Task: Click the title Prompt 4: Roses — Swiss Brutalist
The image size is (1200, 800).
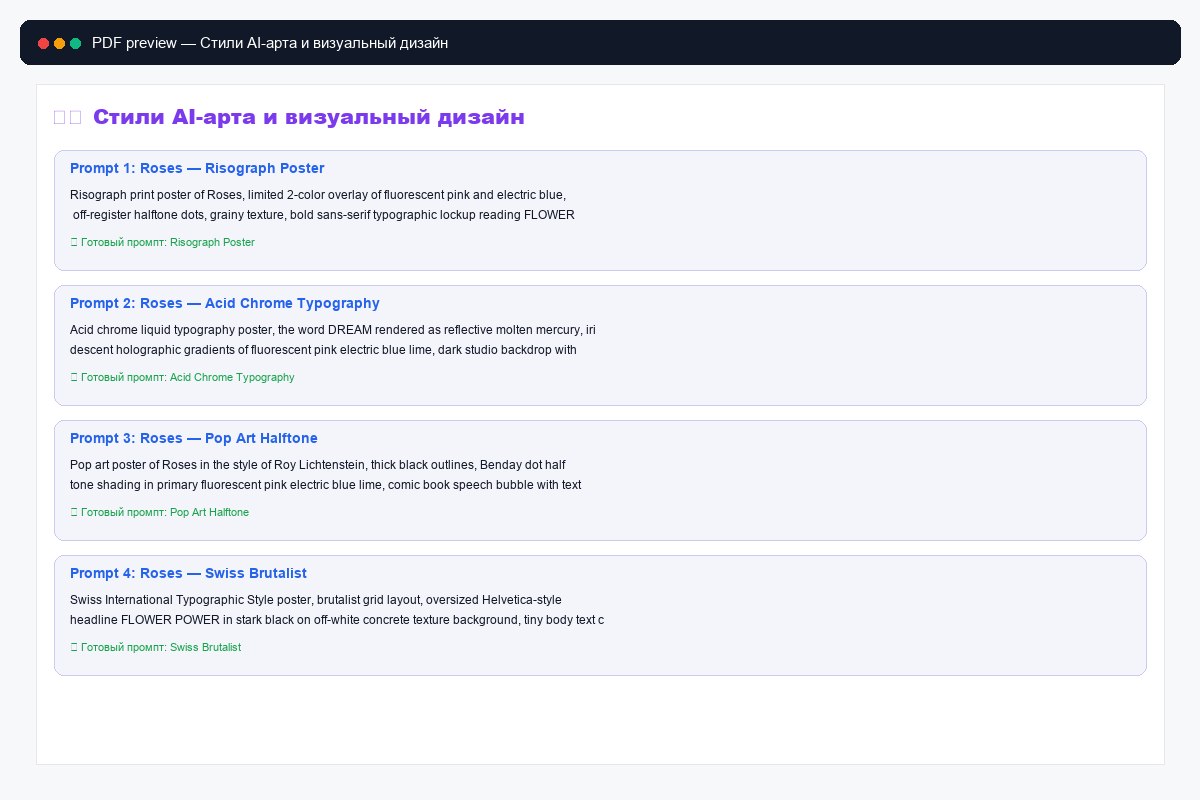Action: (x=188, y=573)
